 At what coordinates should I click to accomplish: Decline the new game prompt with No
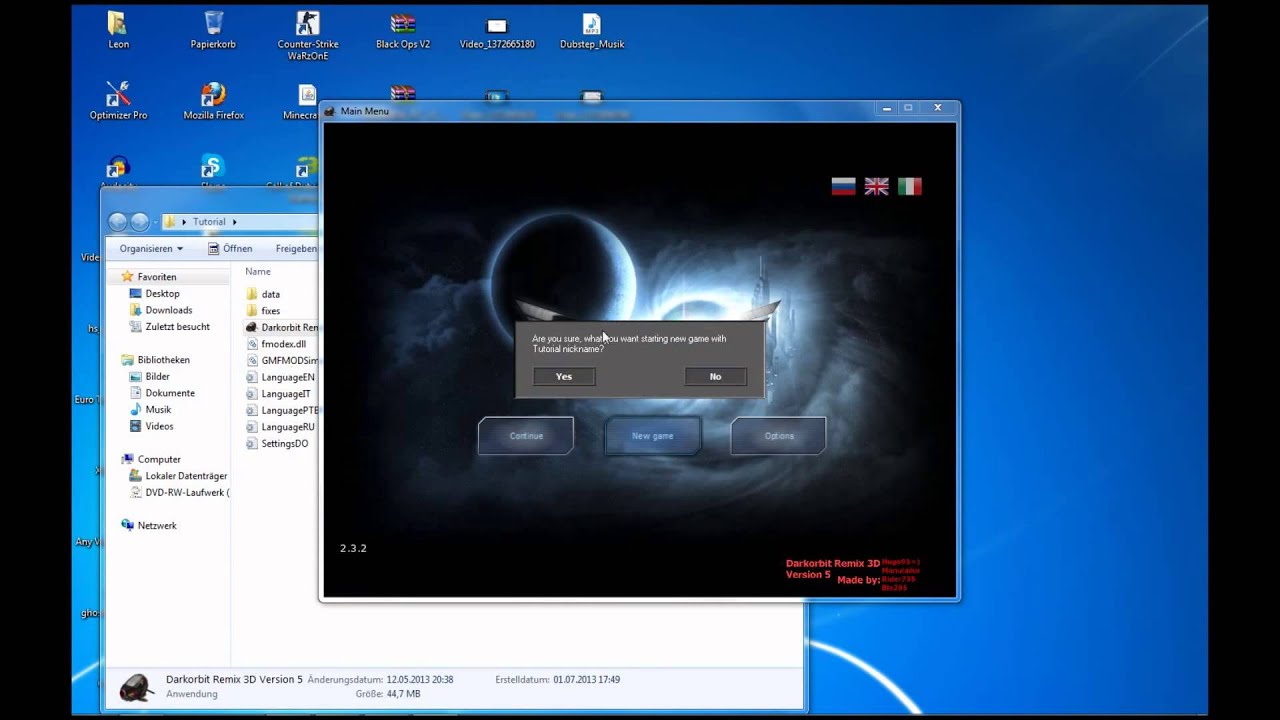click(x=715, y=376)
